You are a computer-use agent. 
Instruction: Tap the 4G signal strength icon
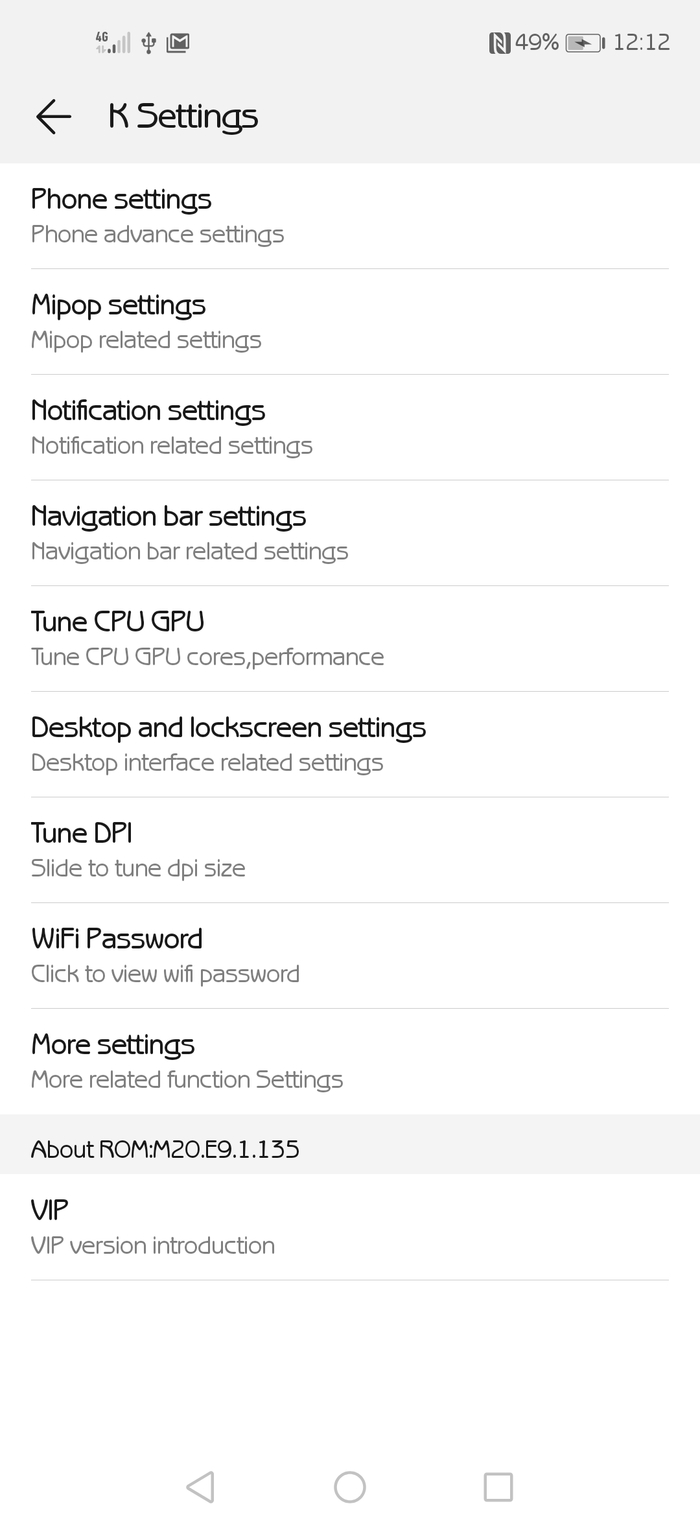[x=112, y=43]
